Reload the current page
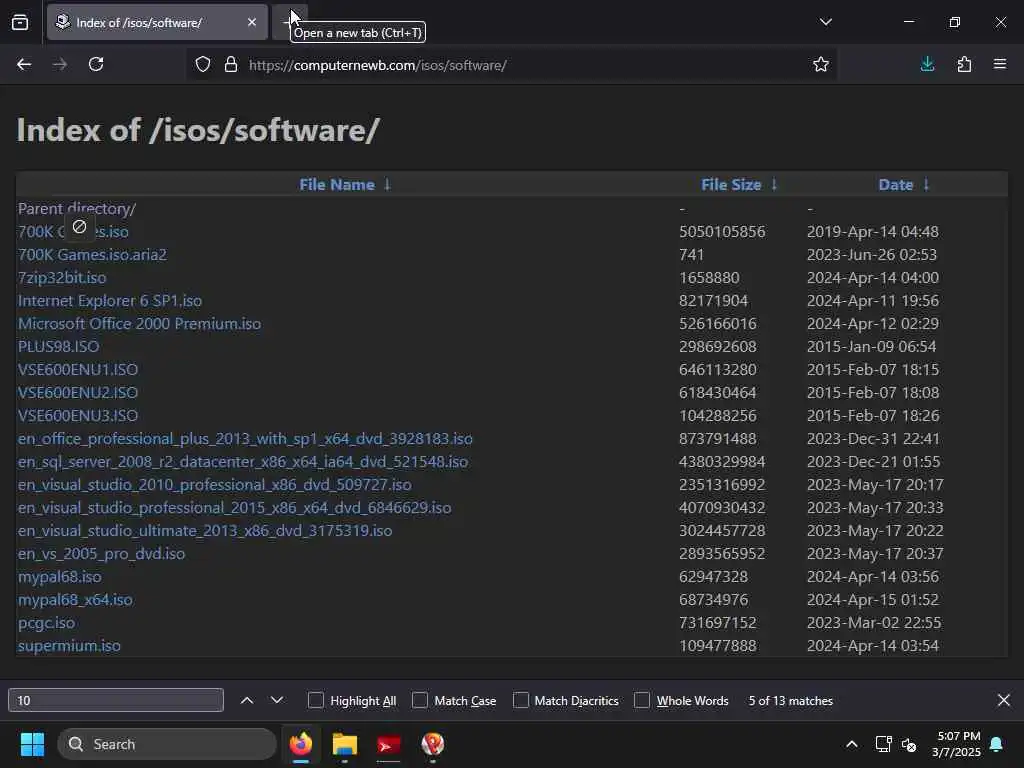The image size is (1024, 768). pos(96,64)
